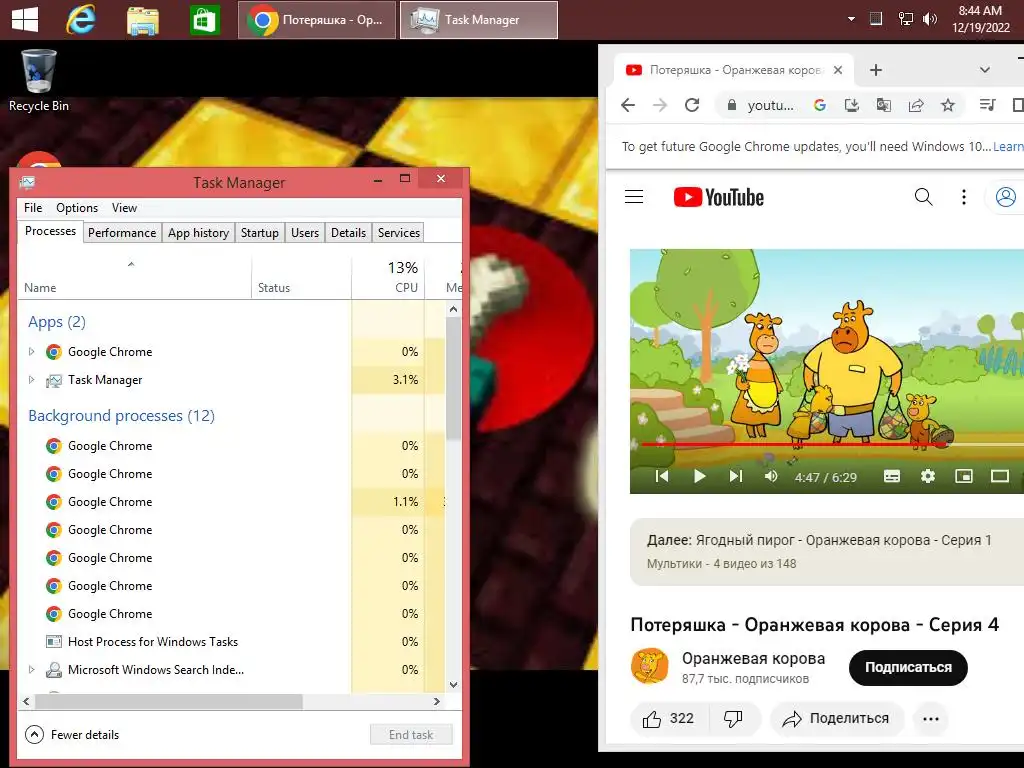Screen dimensions: 1024x768
Task: Click the install app icon in address bar
Action: click(x=852, y=105)
